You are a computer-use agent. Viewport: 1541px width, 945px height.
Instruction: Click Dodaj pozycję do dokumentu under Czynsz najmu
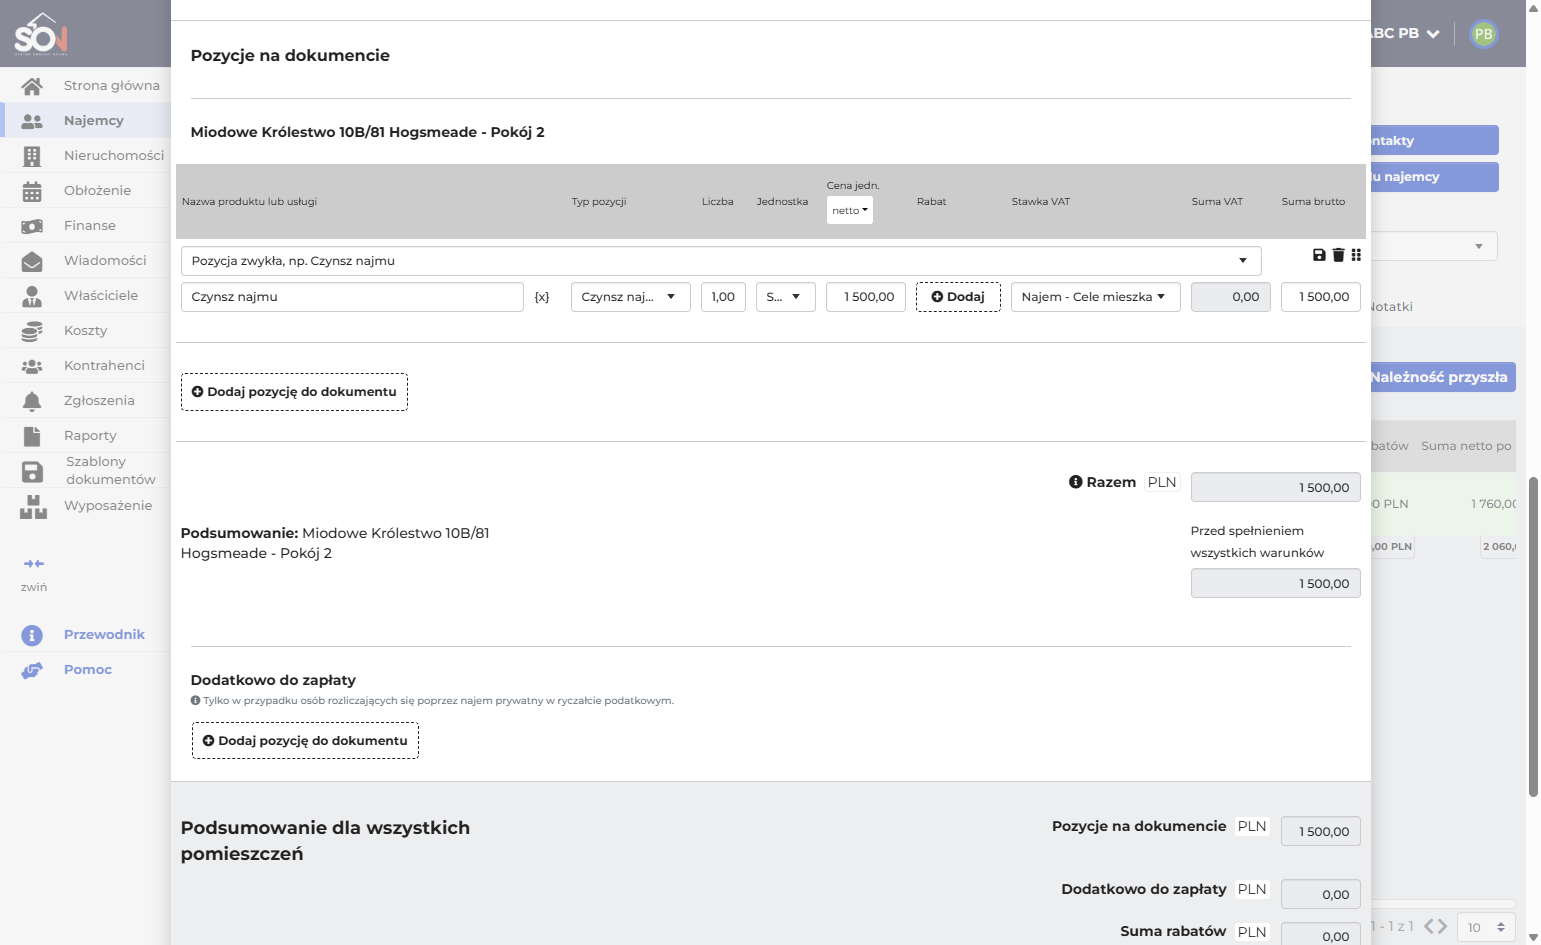[x=294, y=392]
